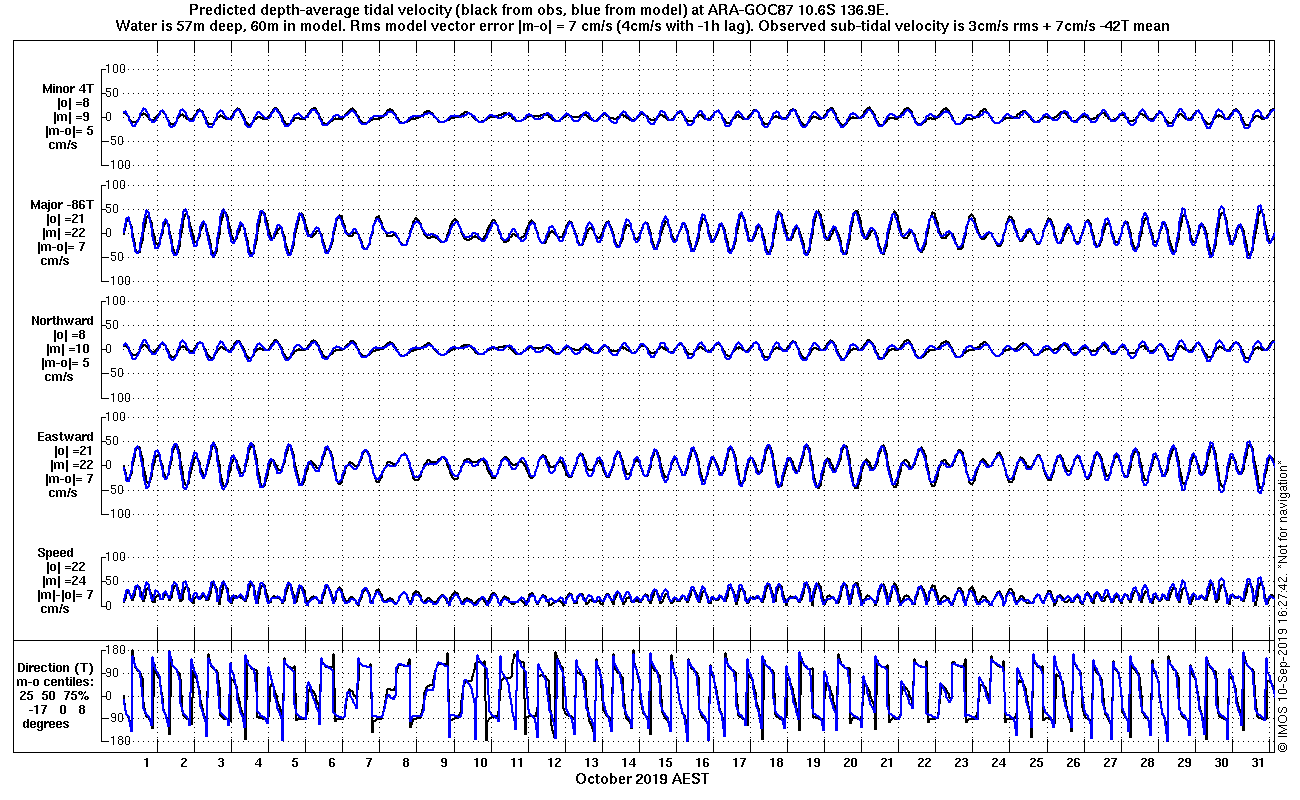Click day '13' on the date axis

tap(591, 763)
